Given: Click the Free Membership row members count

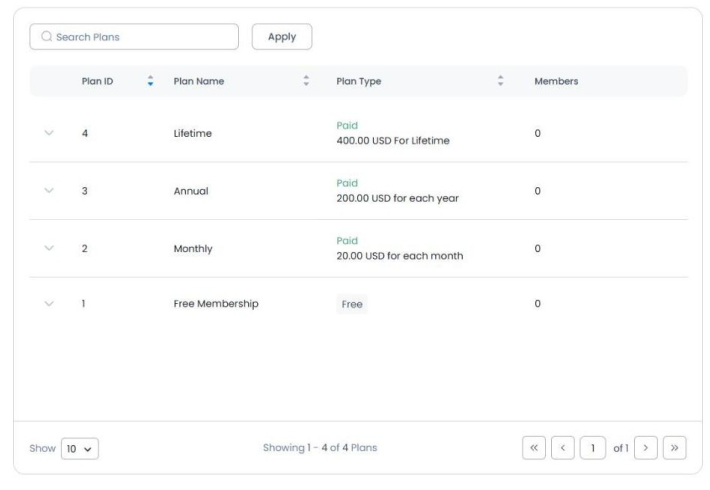Looking at the screenshot, I should tap(537, 303).
